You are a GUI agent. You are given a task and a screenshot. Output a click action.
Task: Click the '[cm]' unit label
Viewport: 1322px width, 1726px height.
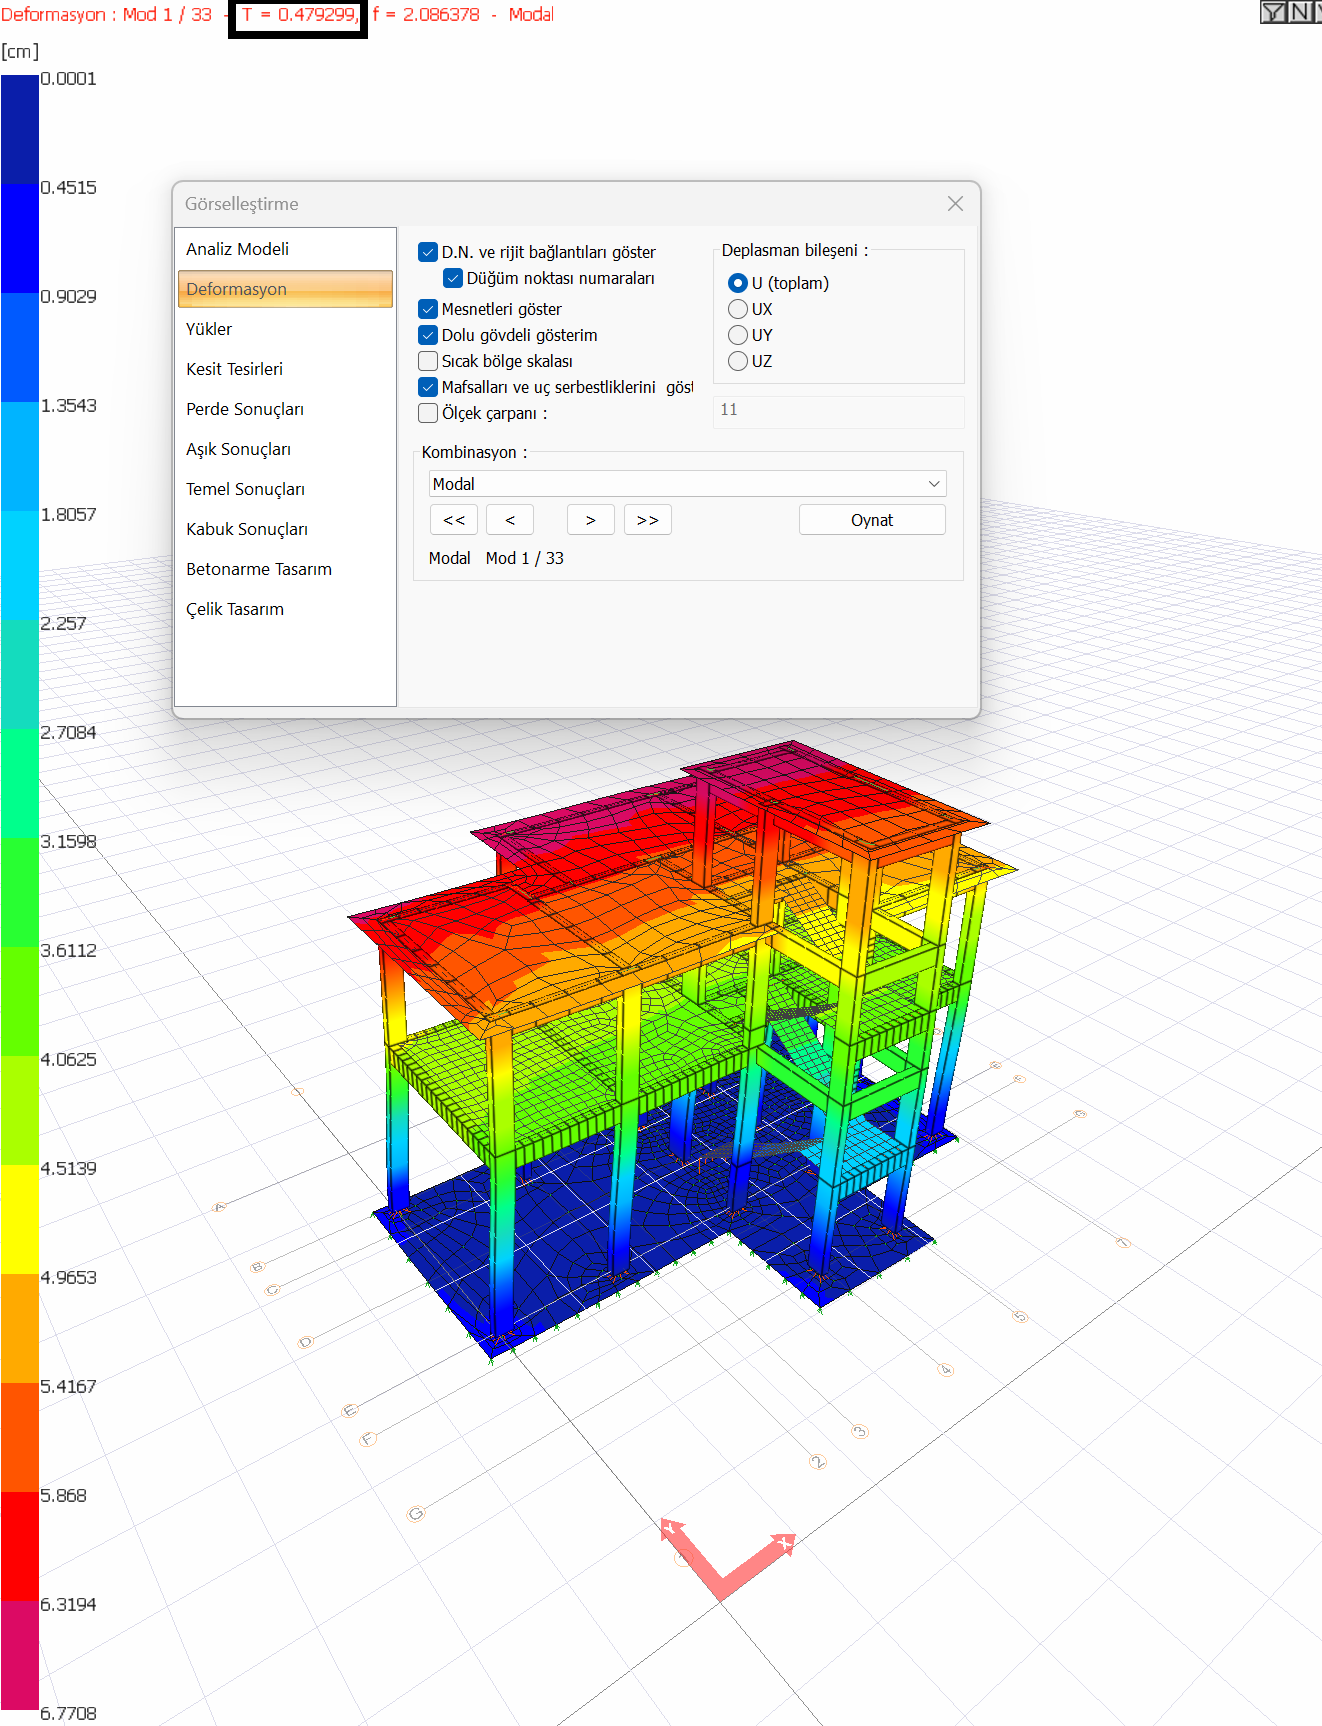20,51
